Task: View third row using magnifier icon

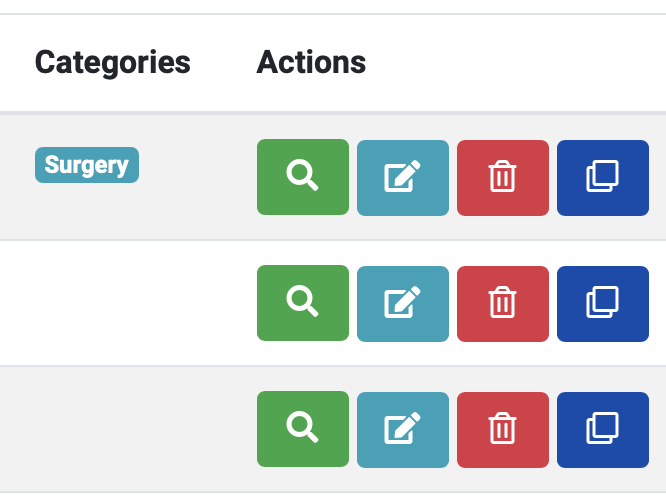Action: pos(303,429)
